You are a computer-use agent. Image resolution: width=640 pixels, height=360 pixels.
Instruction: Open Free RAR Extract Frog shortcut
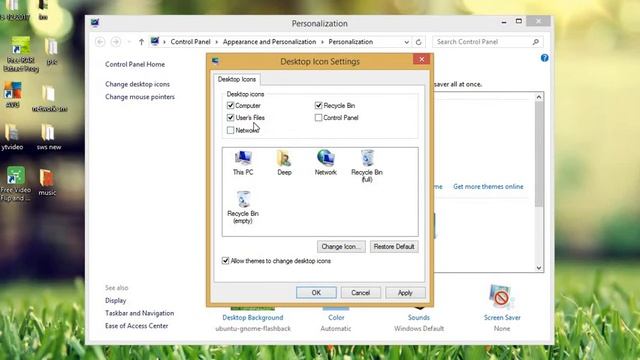[21, 54]
